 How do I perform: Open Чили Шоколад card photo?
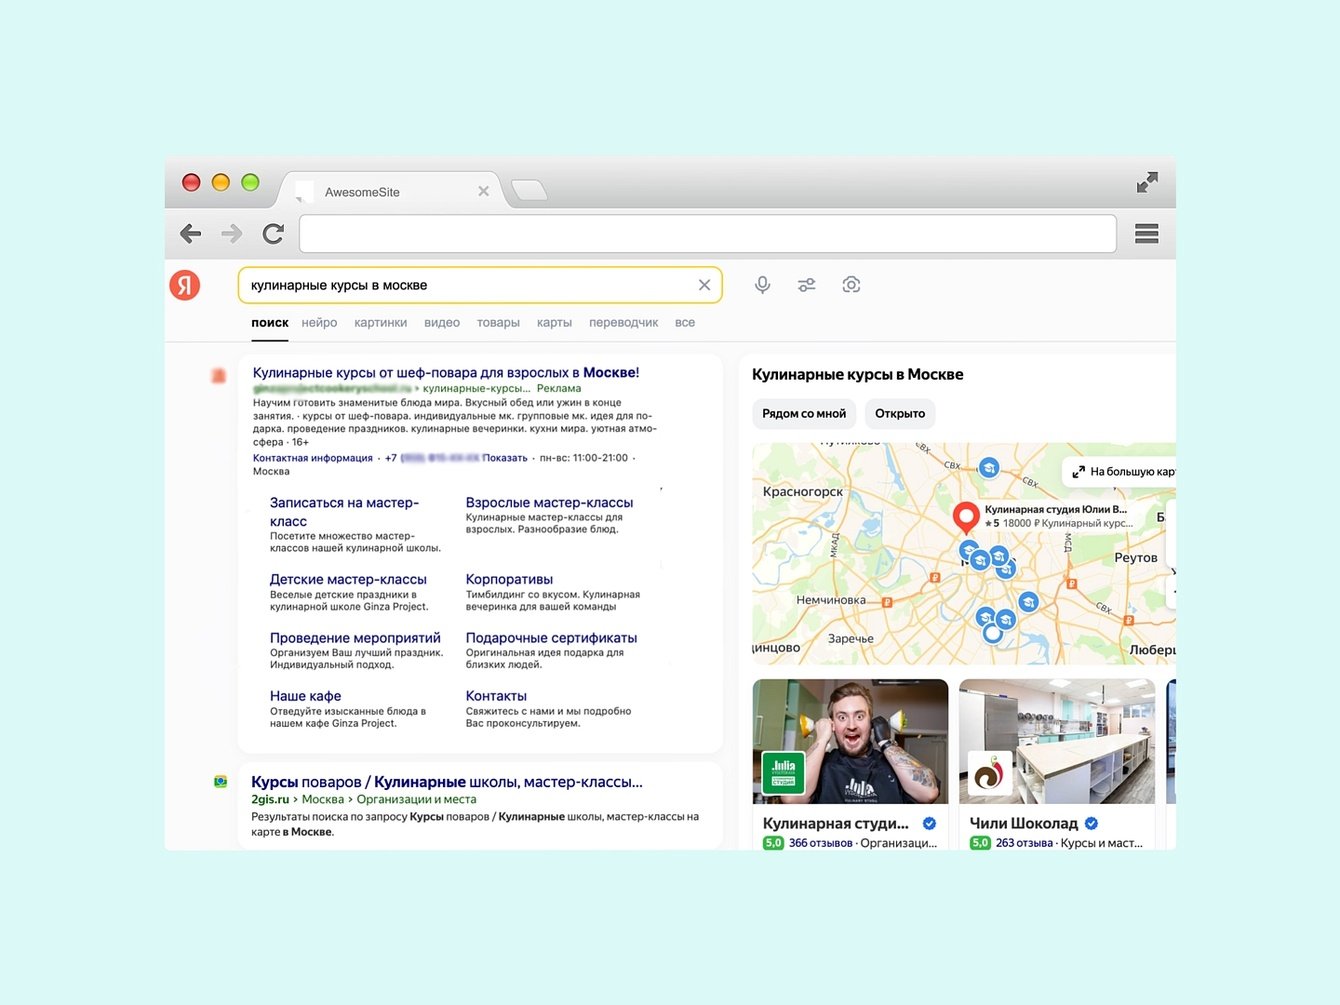point(1056,741)
